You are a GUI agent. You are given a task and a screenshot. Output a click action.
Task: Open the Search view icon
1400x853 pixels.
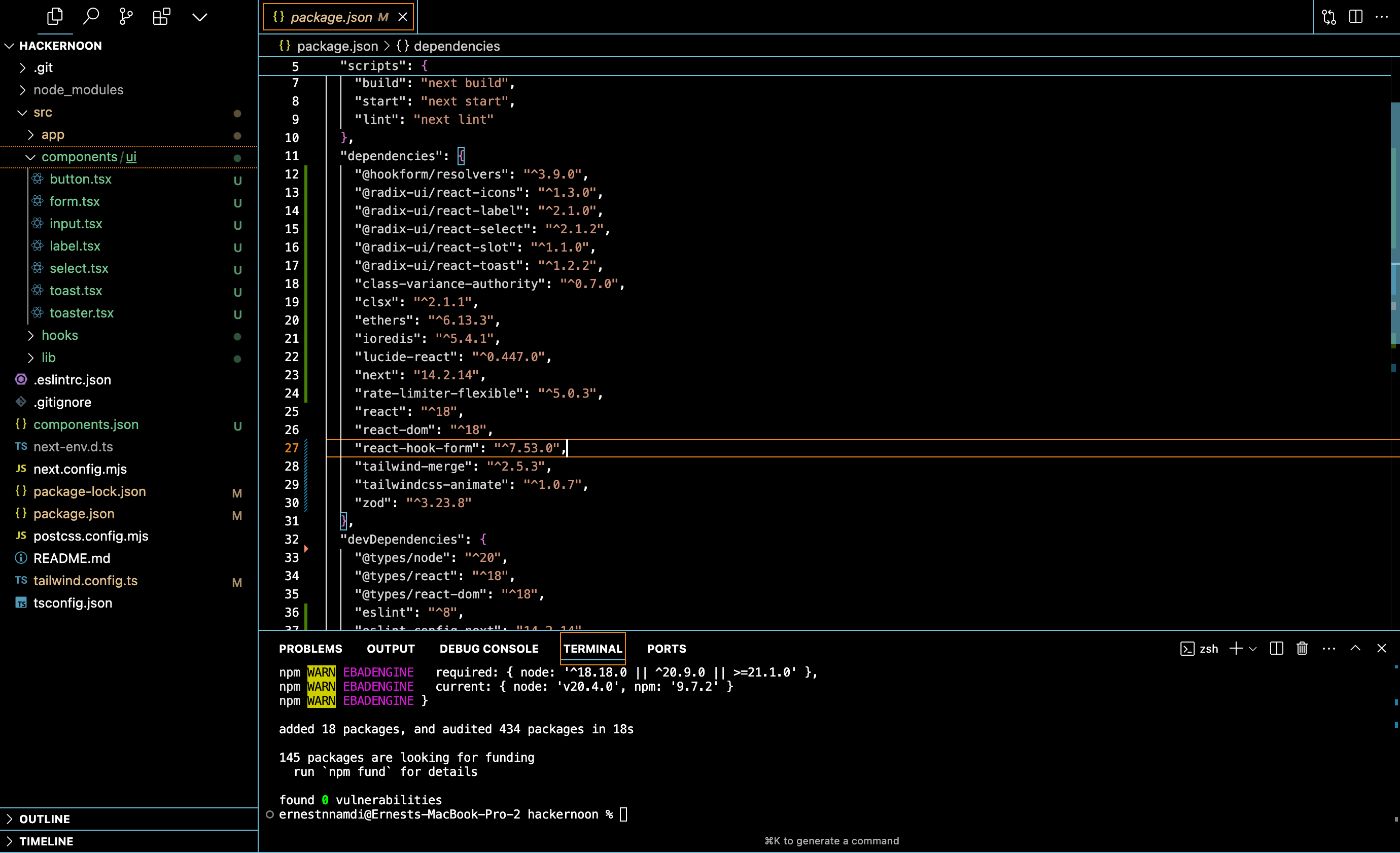[x=91, y=16]
